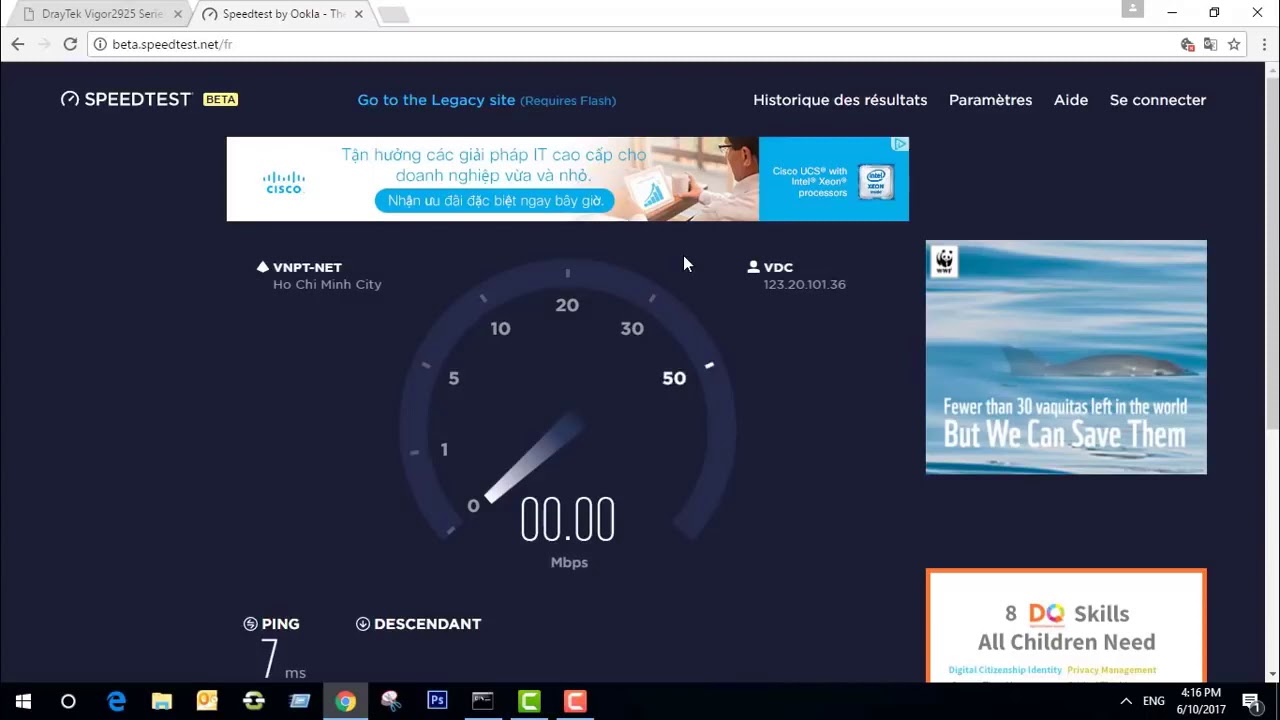Click the WWF vaquitas advertisement
Image resolution: width=1280 pixels, height=720 pixels.
click(1066, 357)
